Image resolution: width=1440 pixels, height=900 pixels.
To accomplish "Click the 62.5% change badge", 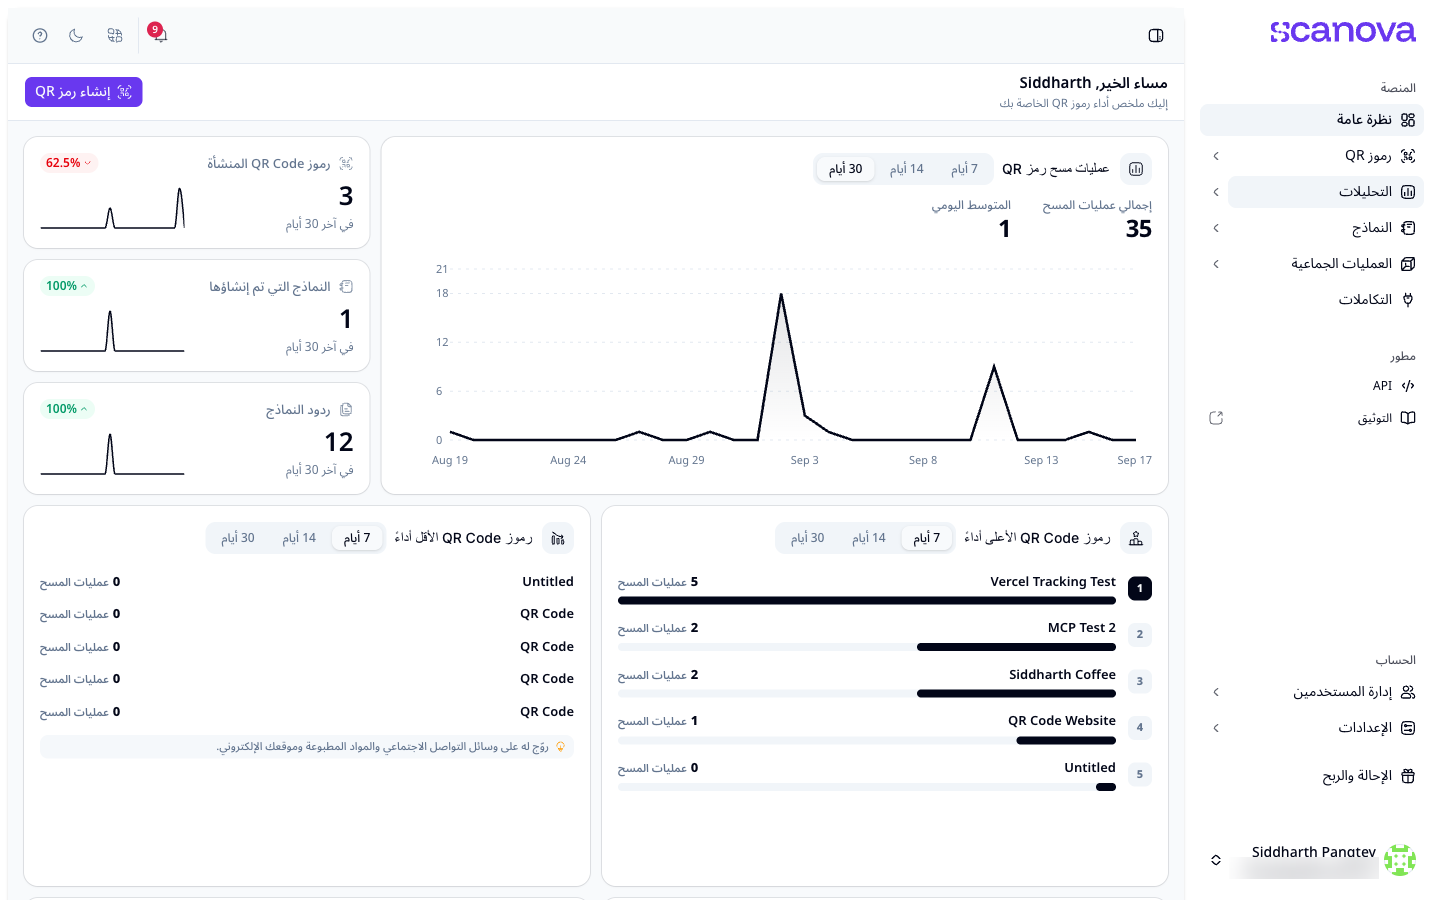I will [68, 163].
